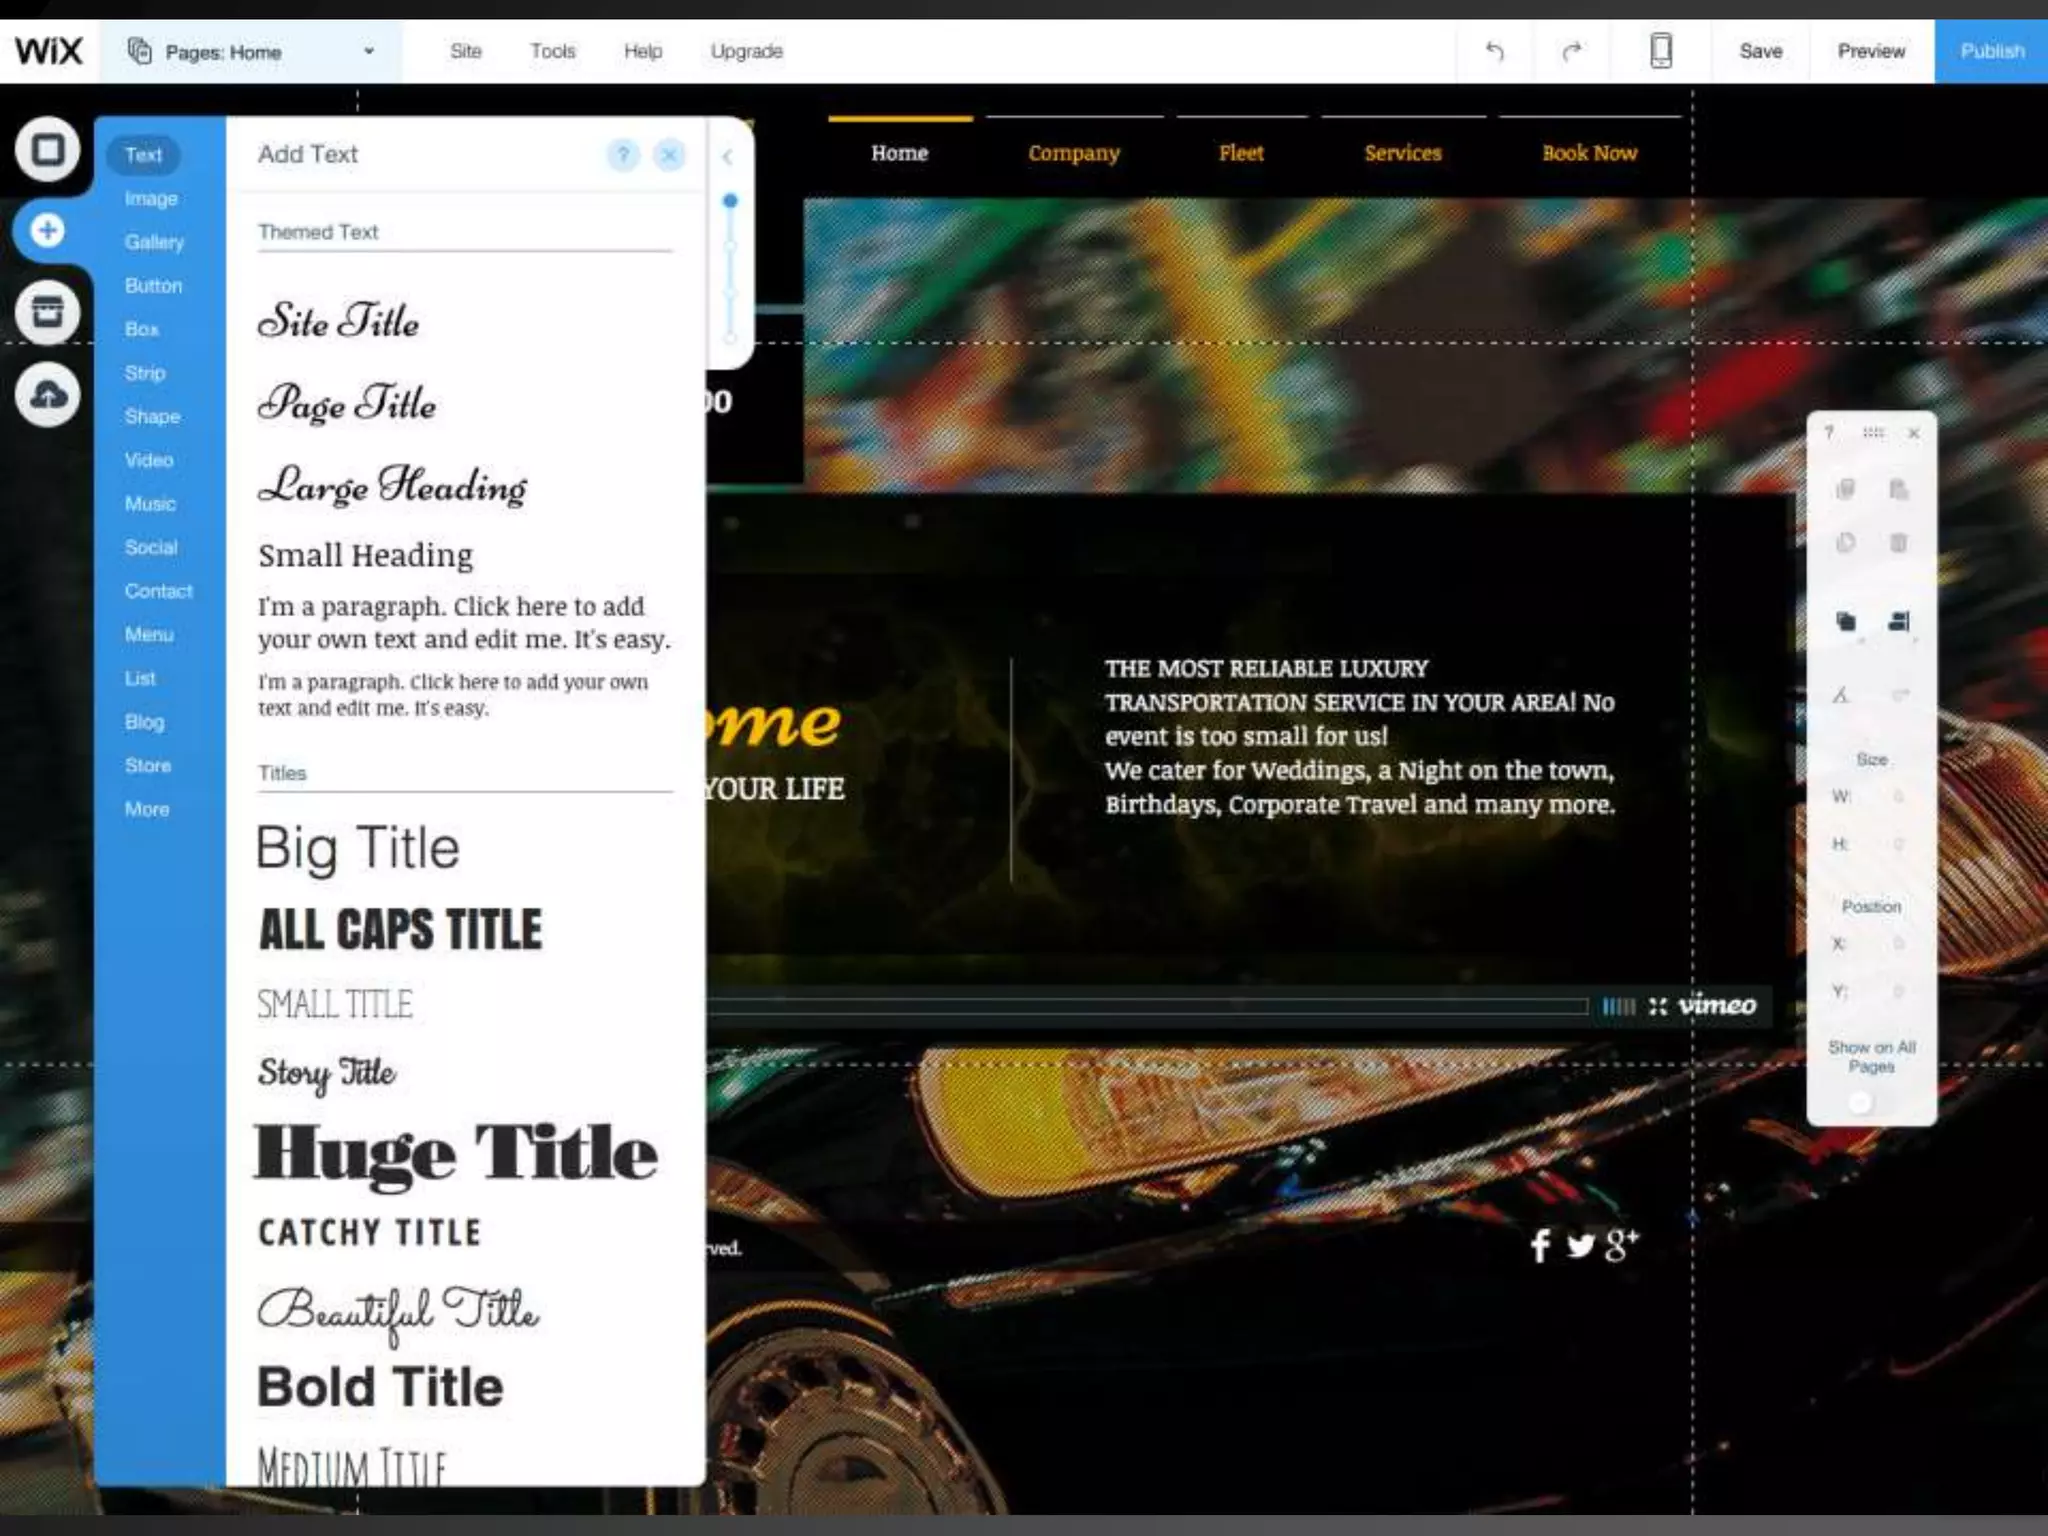Click the redo arrow
The width and height of the screenshot is (2048, 1536).
(1572, 51)
